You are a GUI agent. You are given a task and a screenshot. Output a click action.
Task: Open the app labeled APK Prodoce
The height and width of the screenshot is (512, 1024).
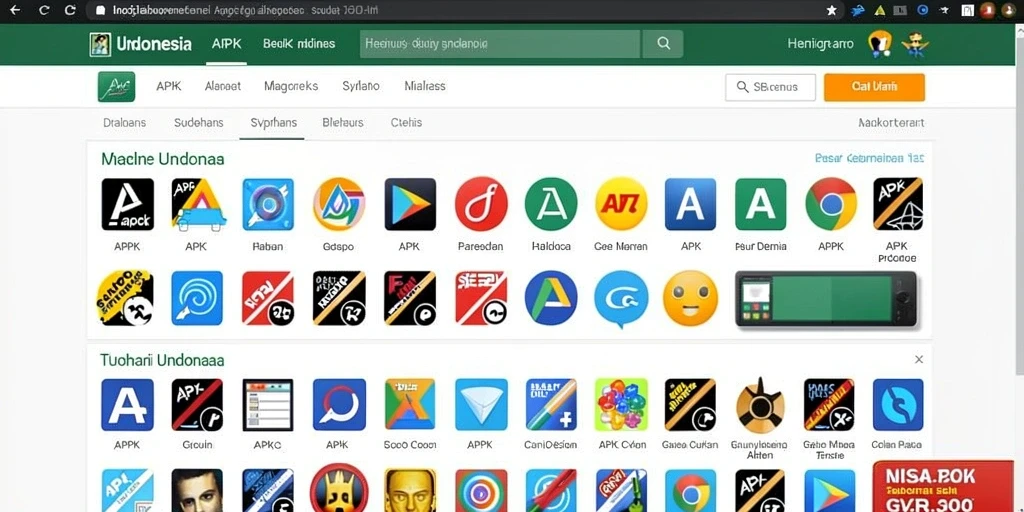tap(898, 204)
